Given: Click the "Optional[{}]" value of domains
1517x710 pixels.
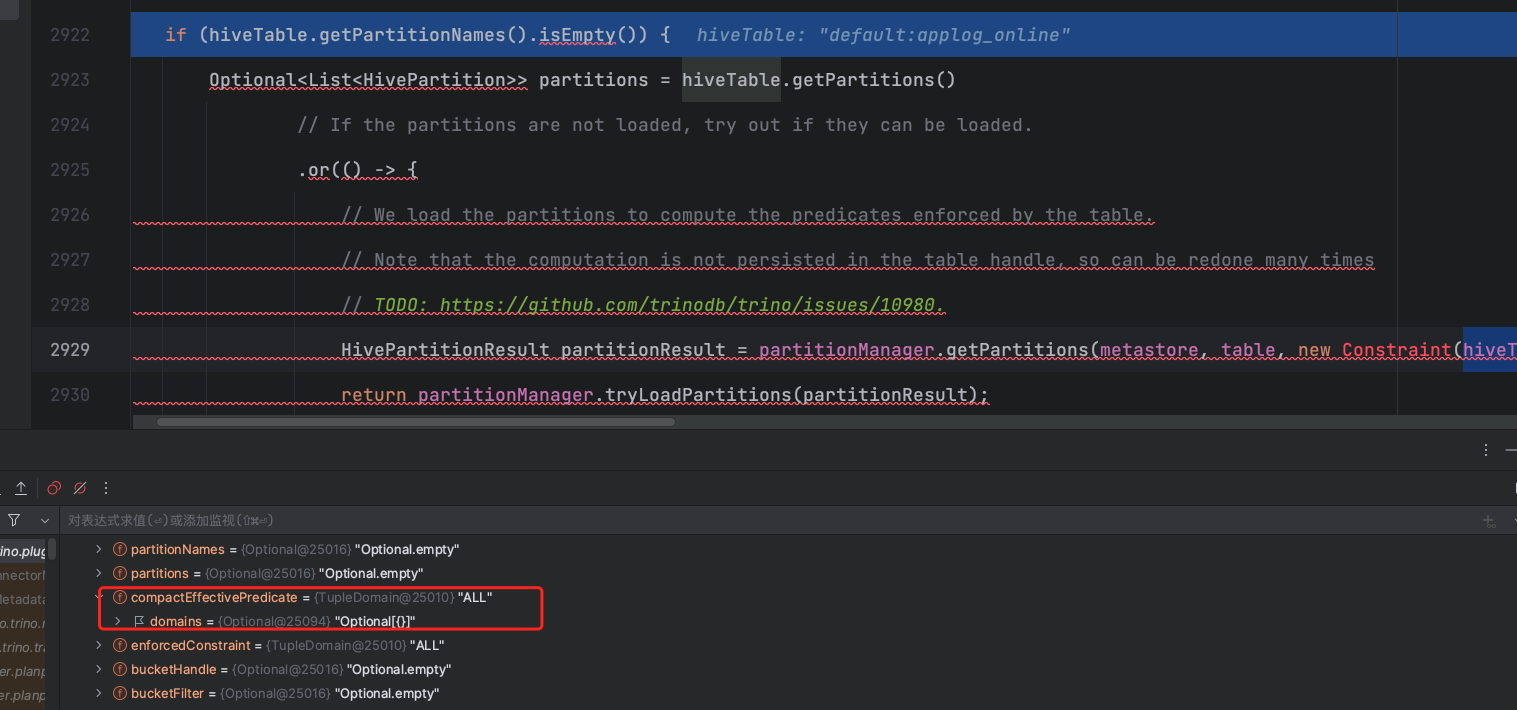Looking at the screenshot, I should 375,621.
